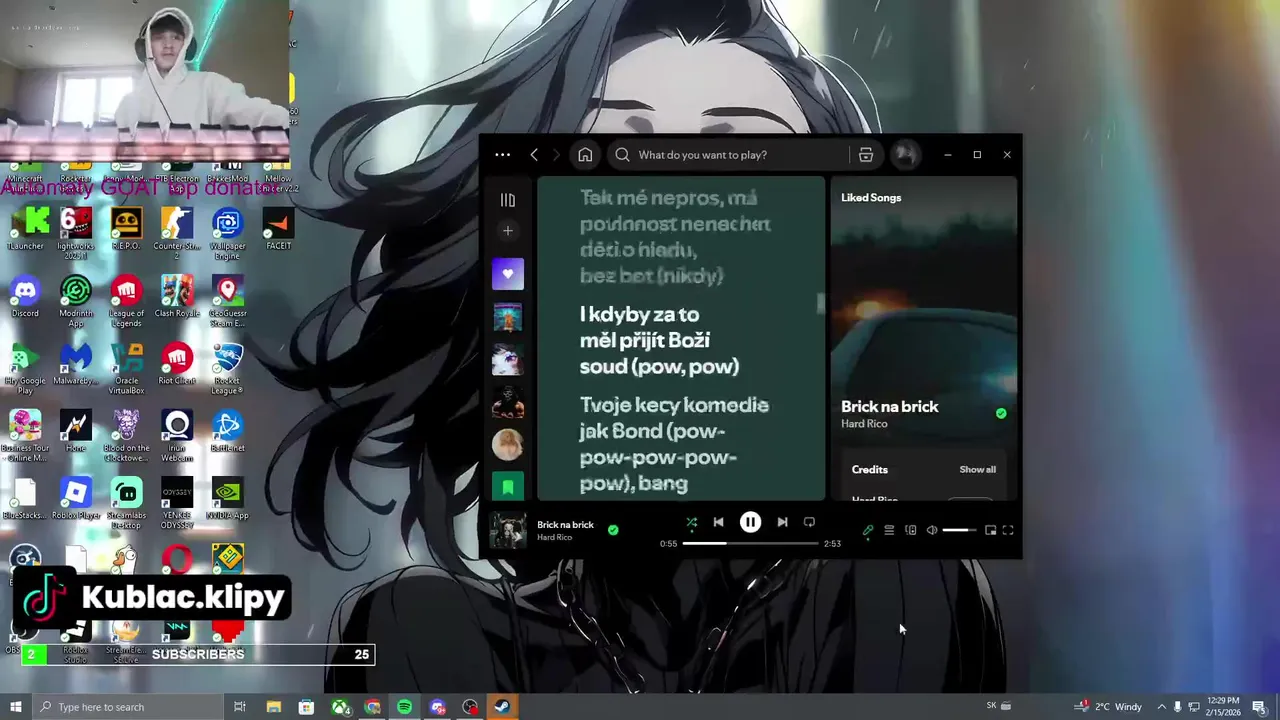Expand Your Library sidebar
Screen dimensions: 1280x720
[x=508, y=200]
